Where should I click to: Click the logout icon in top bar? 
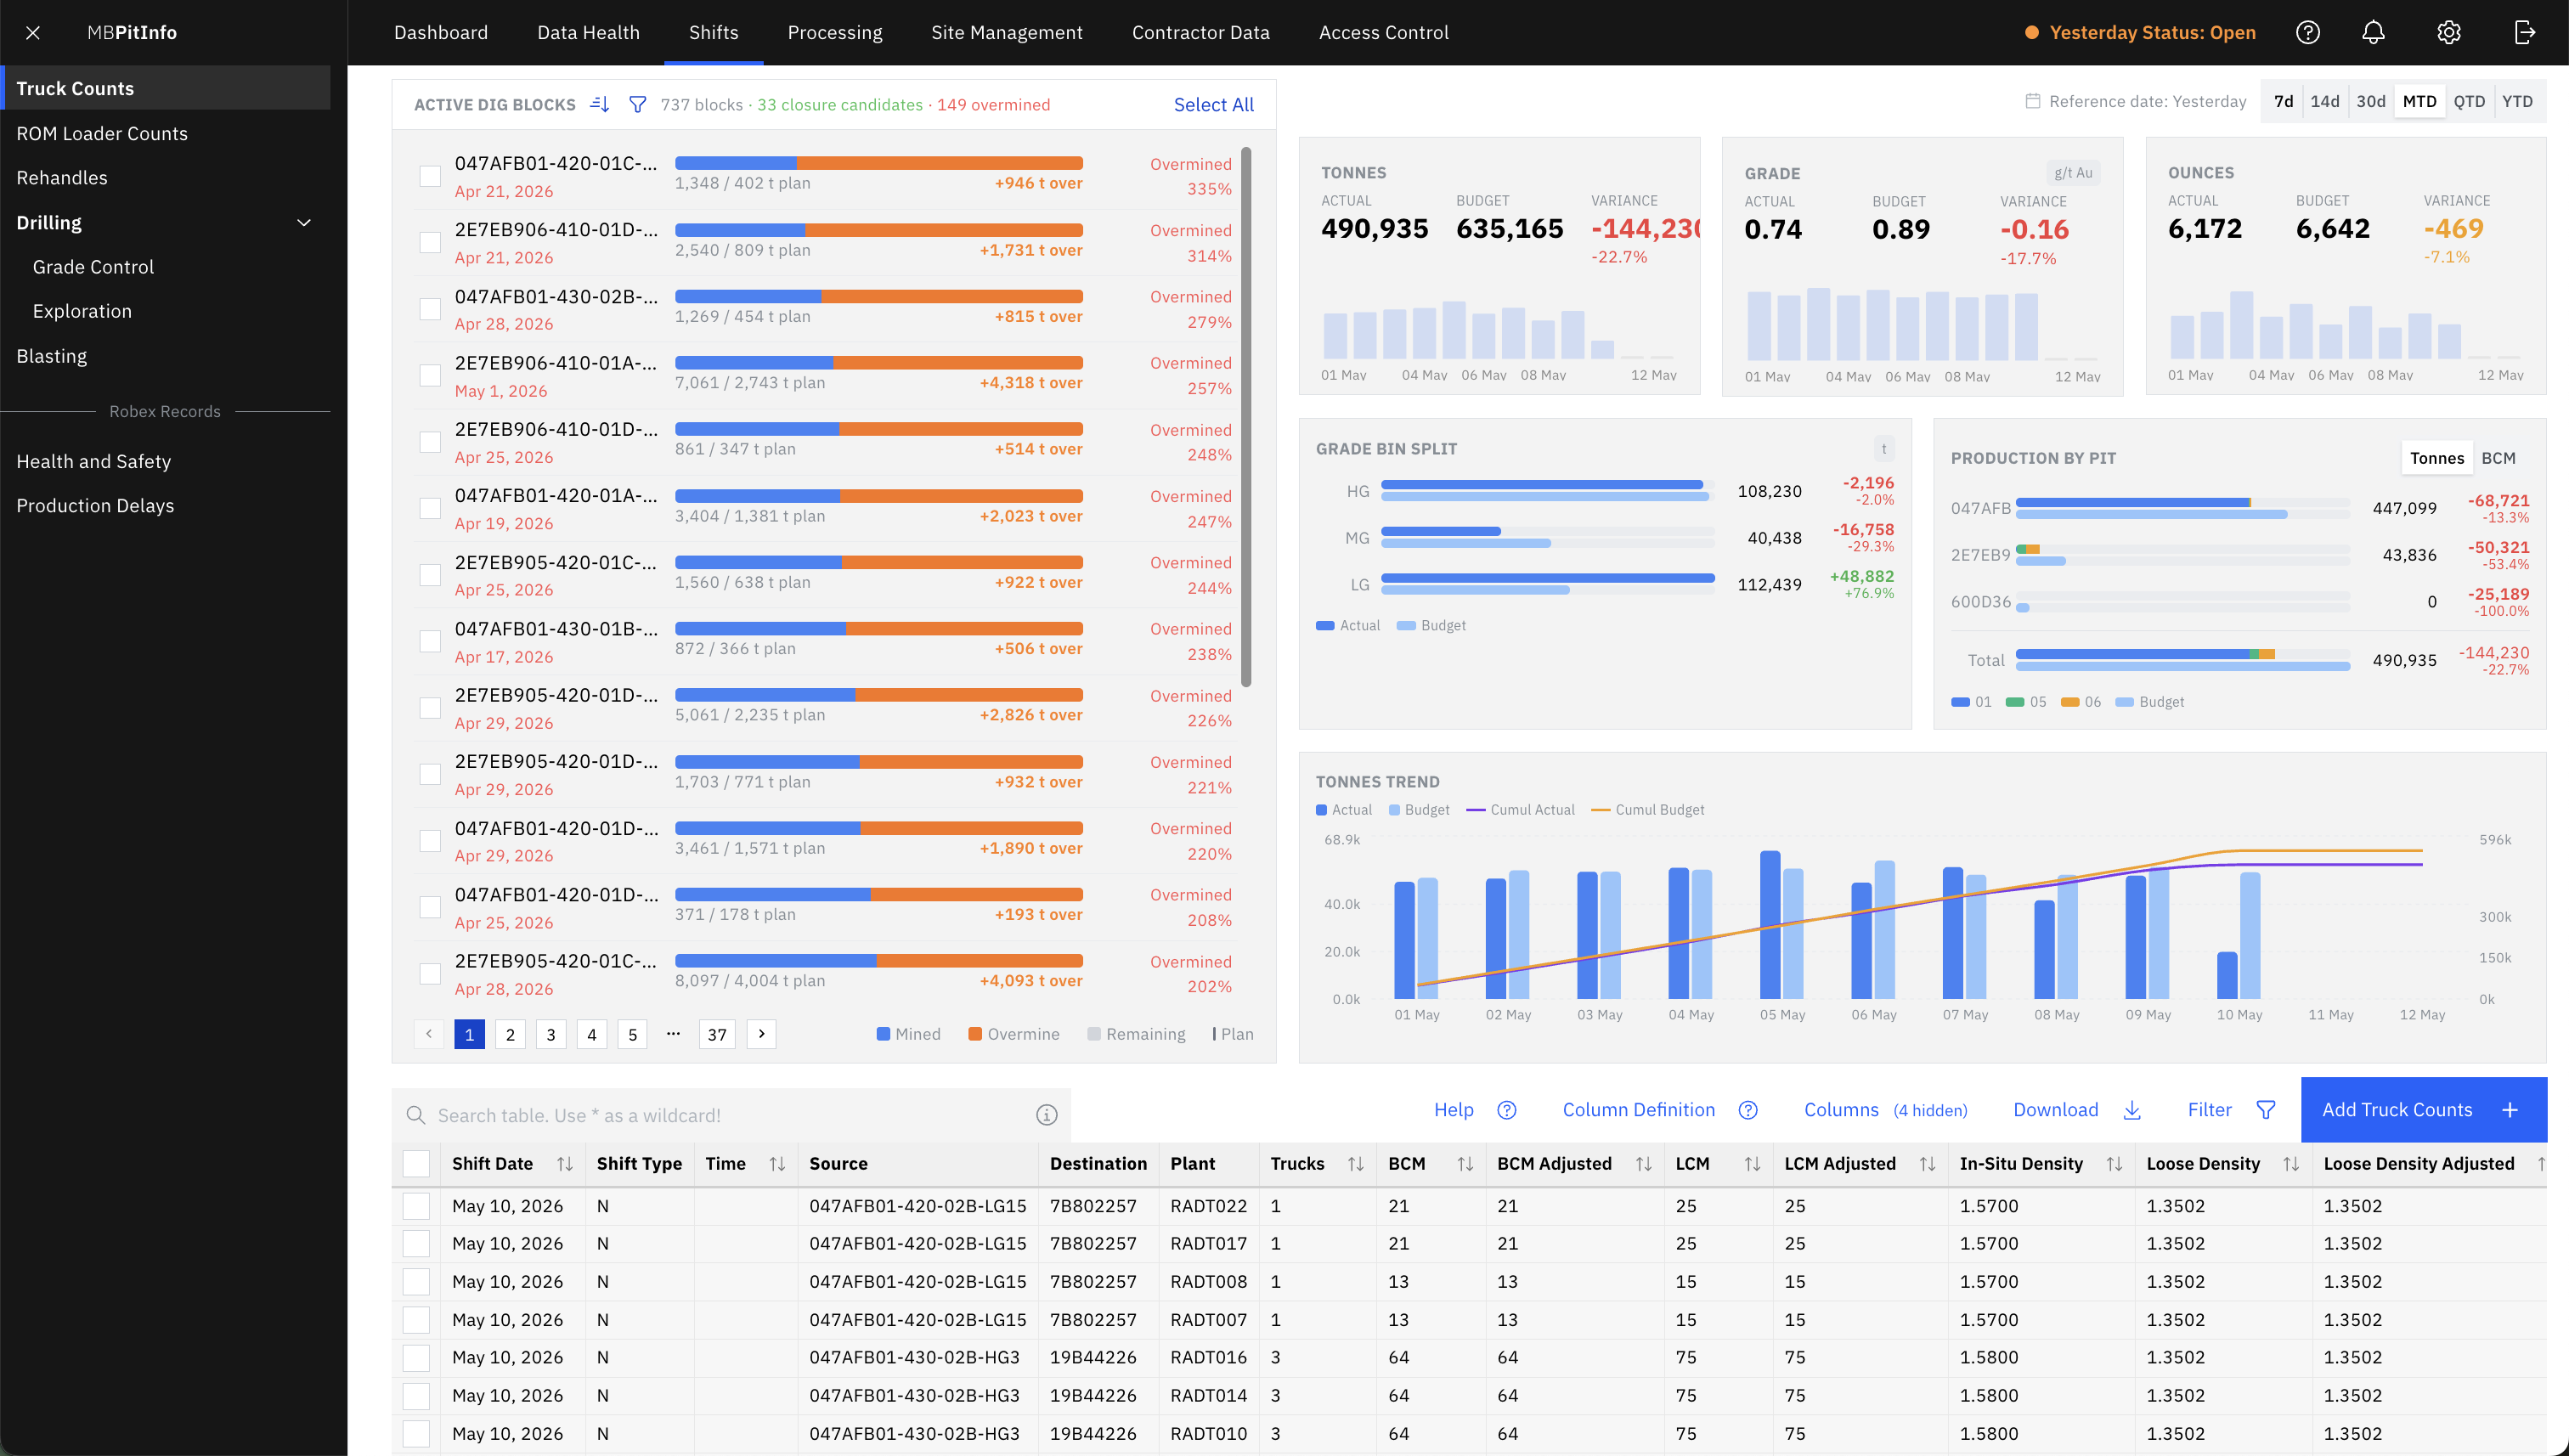pos(2524,32)
